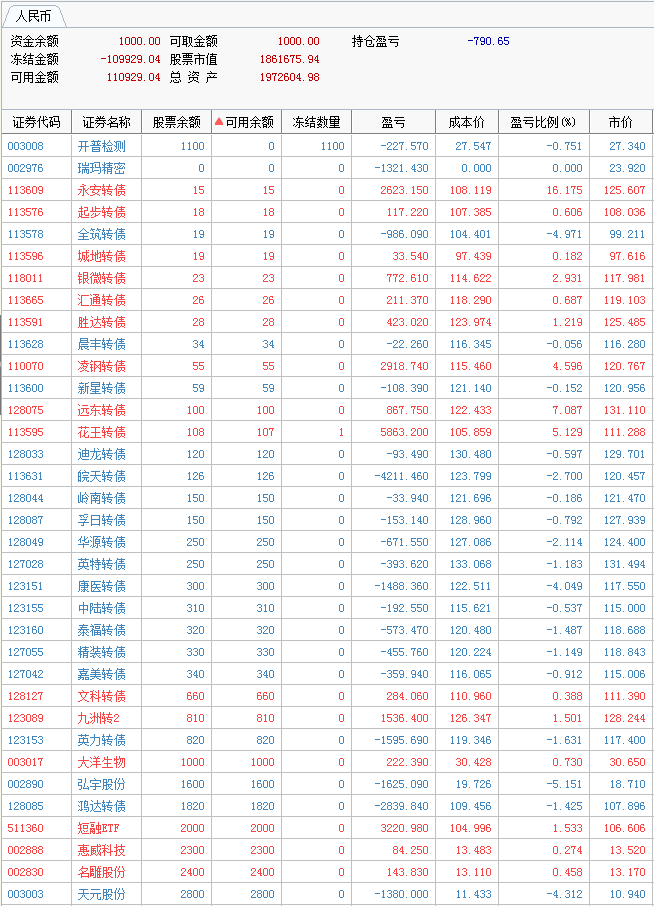This screenshot has width=654, height=906.
Task: Sort by 冻结数量 column header
Action: tap(316, 122)
